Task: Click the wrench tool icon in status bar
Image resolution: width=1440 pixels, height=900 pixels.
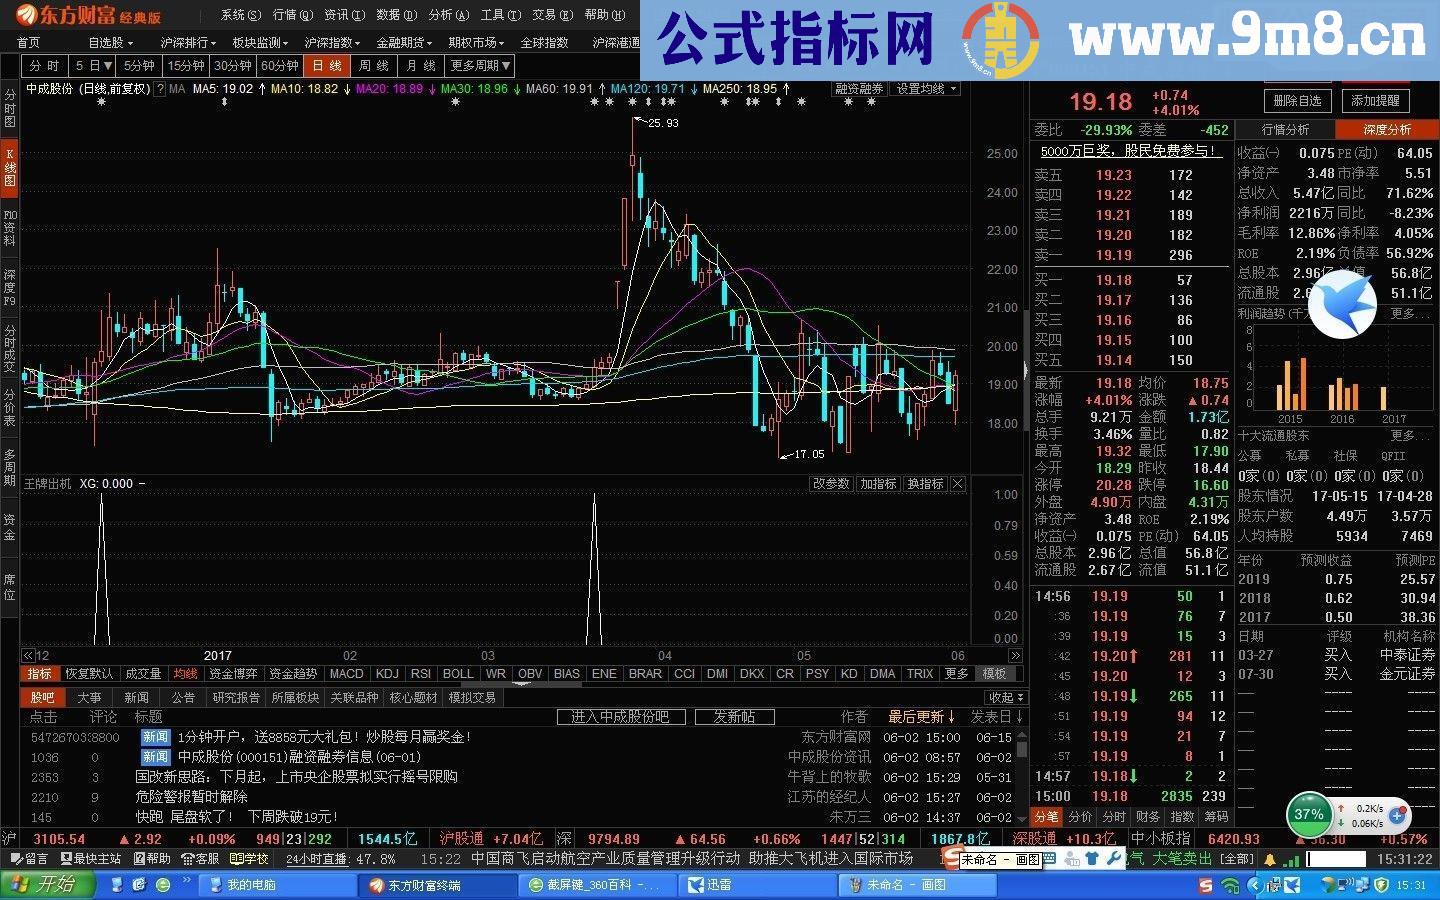Action: tap(1112, 859)
